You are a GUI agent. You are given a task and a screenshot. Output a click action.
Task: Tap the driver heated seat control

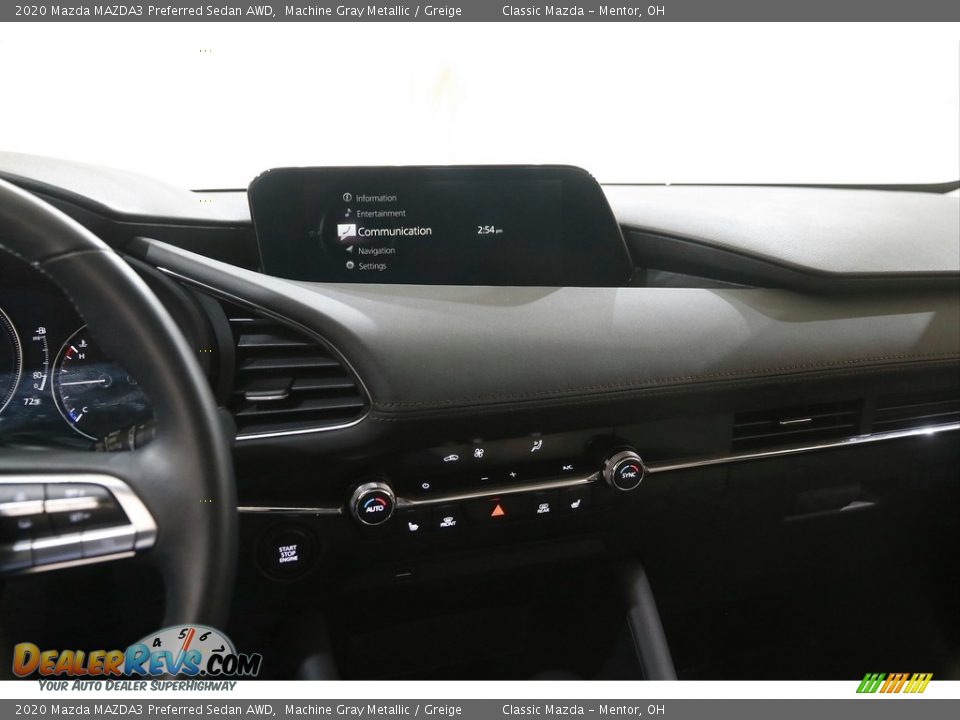tap(413, 525)
